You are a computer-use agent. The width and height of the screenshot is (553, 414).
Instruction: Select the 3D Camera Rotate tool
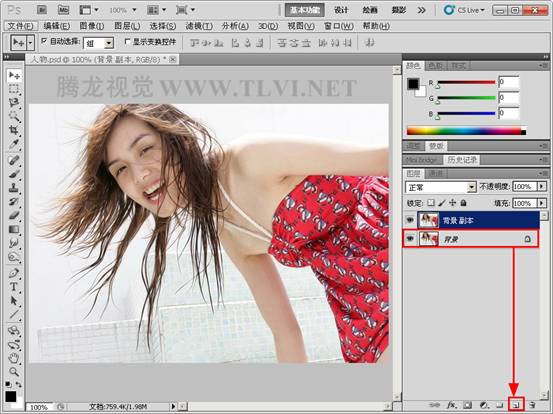(14, 345)
